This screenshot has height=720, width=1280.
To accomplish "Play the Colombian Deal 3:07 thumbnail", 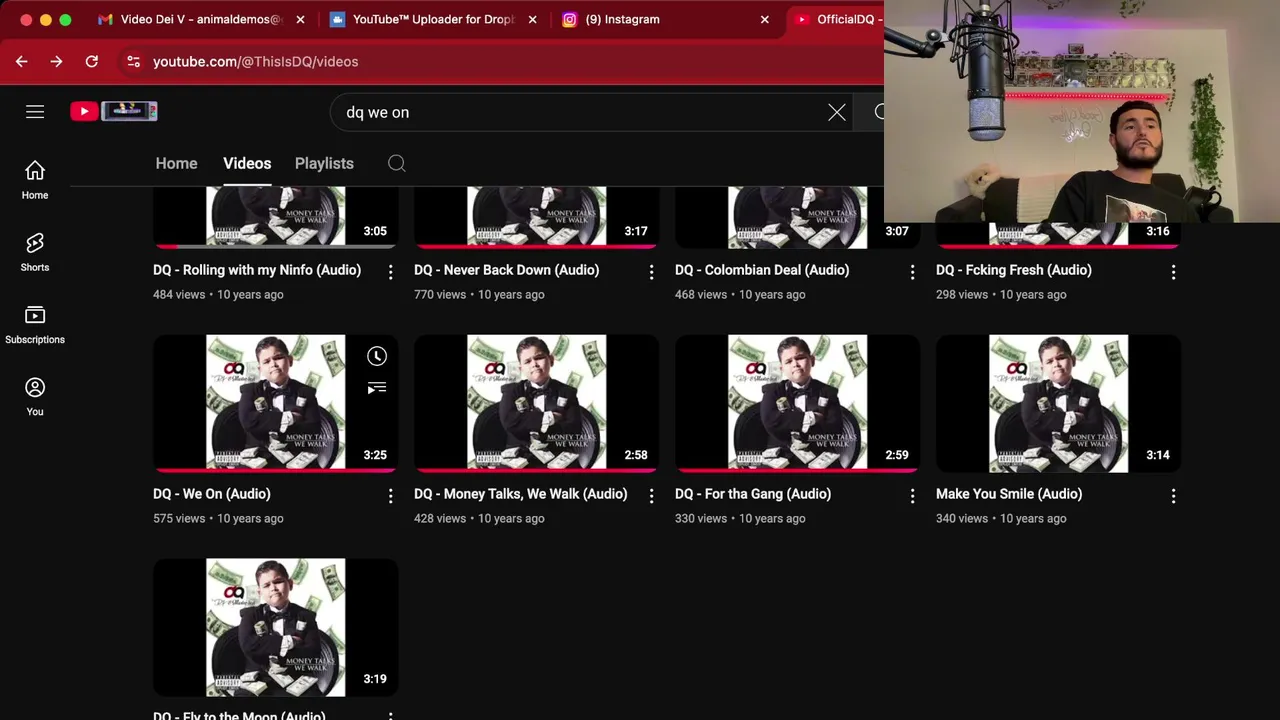I will pos(797,217).
